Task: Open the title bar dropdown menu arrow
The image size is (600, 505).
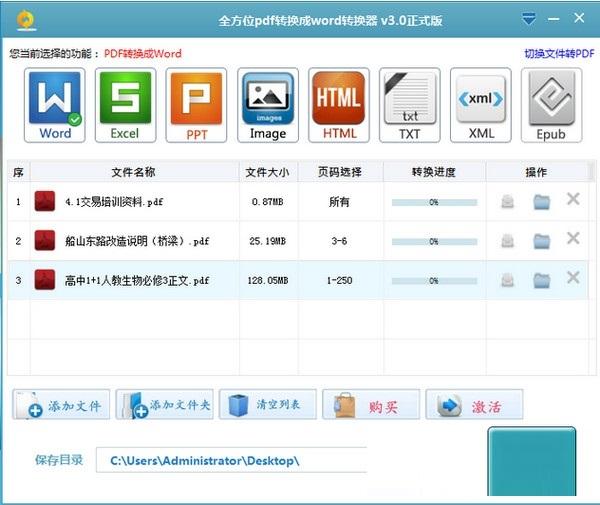Action: click(x=529, y=19)
